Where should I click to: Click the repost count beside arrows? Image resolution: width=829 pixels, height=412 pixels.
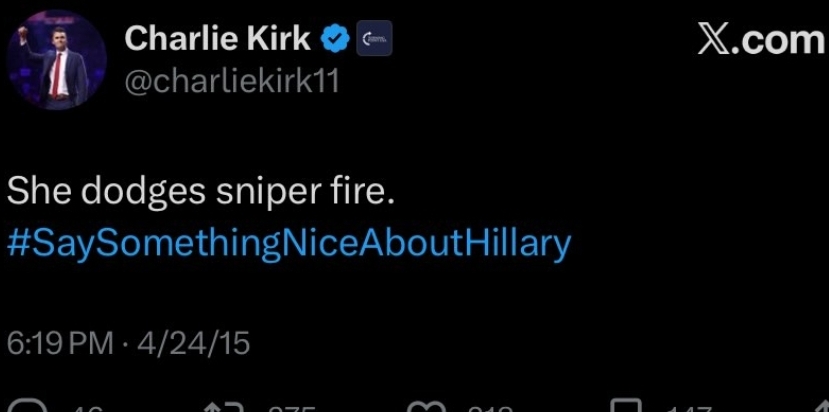click(292, 408)
